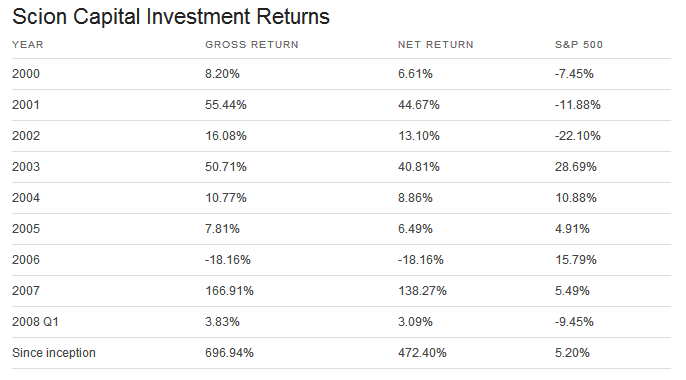Select the YEAR column header
Image resolution: width=686 pixels, height=380 pixels.
28,45
